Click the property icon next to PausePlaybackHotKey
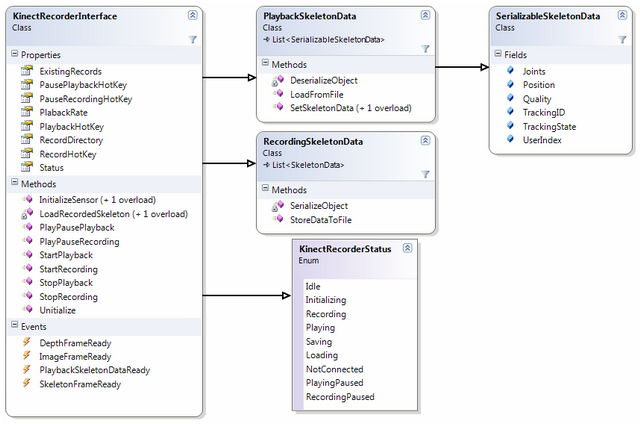The height and width of the screenshot is (424, 640). 27,84
